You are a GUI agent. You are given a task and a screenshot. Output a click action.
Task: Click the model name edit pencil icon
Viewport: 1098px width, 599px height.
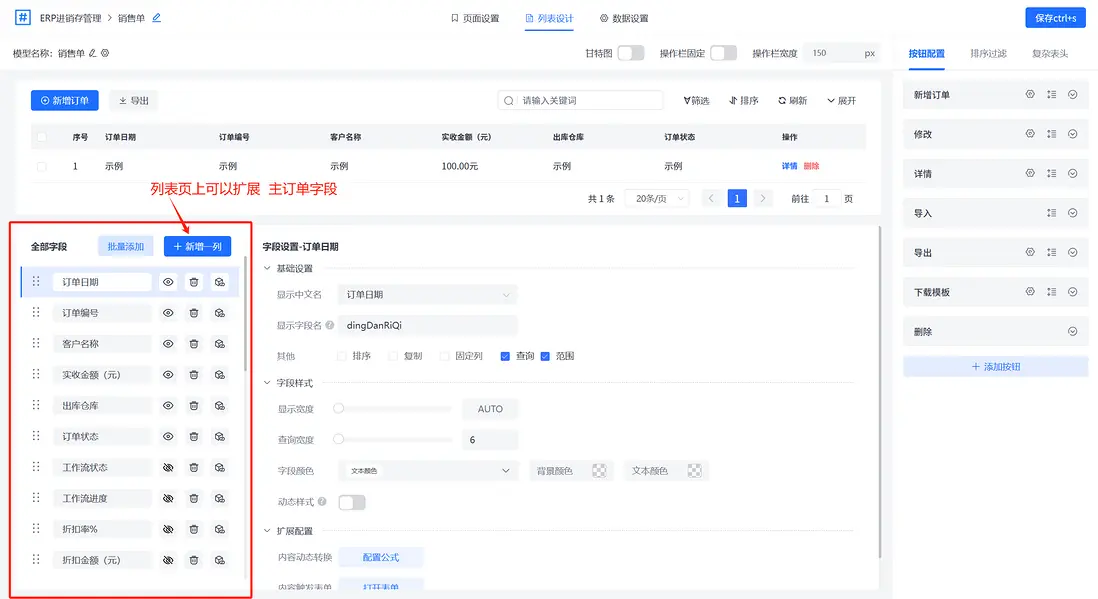[92, 53]
